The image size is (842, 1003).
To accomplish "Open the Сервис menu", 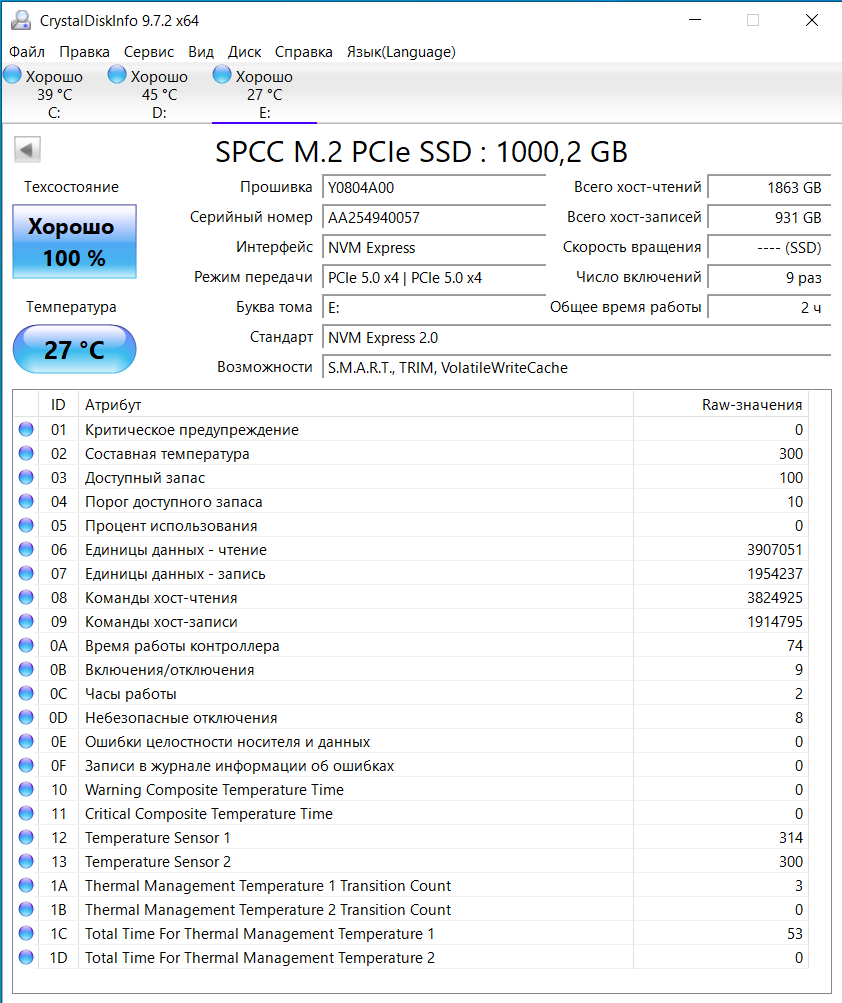I will tap(148, 52).
